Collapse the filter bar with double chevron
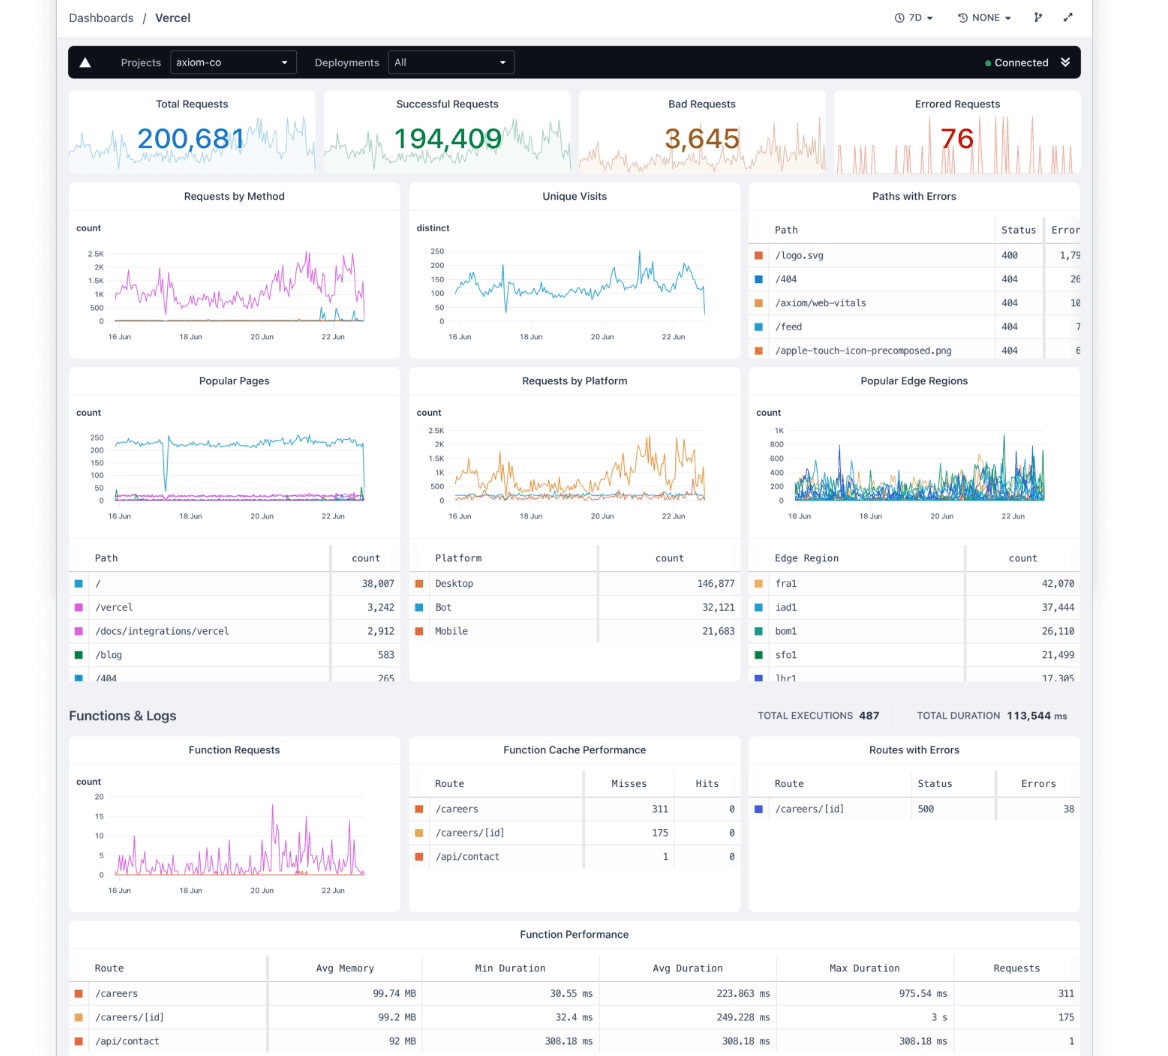The width and height of the screenshot is (1168, 1056). pos(1065,62)
